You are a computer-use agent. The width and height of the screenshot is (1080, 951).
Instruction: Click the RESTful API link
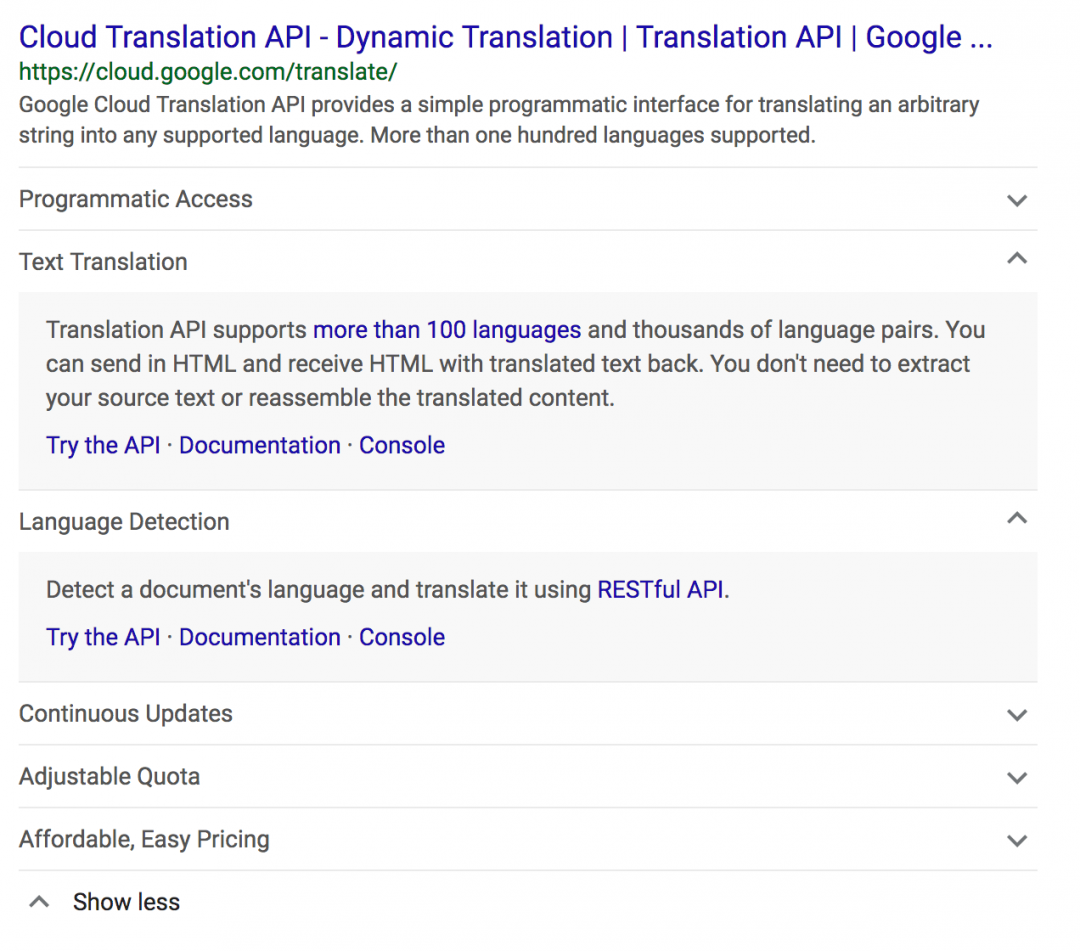tap(662, 590)
